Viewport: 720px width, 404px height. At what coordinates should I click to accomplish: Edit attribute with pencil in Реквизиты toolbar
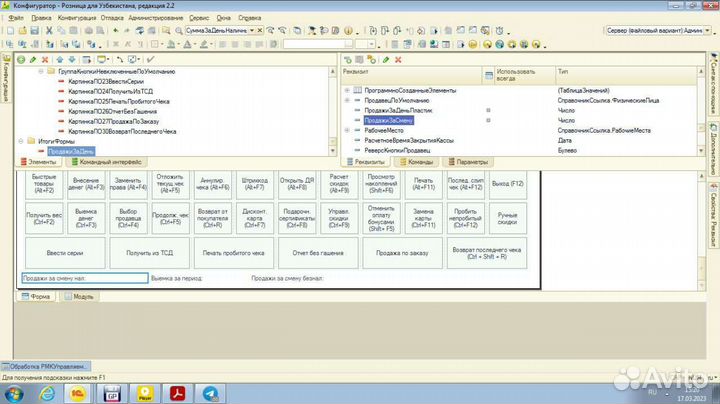386,60
